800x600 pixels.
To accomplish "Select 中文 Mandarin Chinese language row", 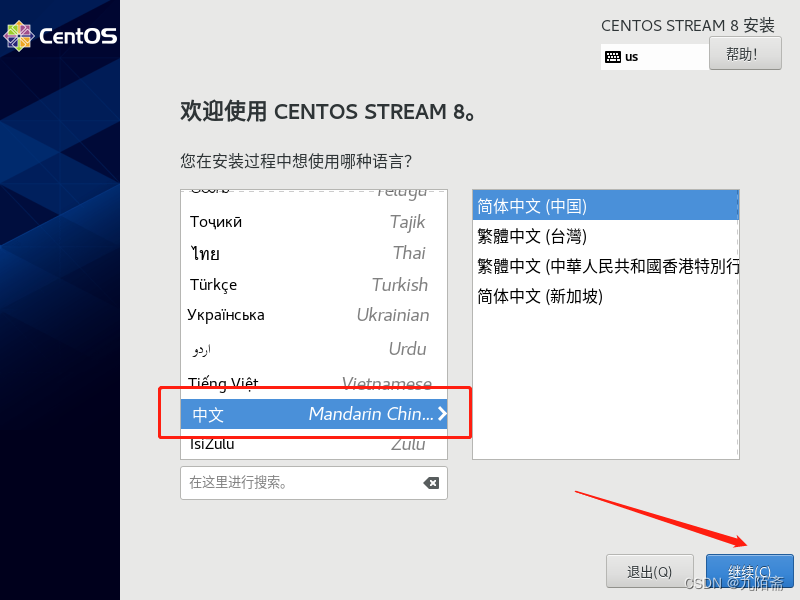I will (314, 414).
